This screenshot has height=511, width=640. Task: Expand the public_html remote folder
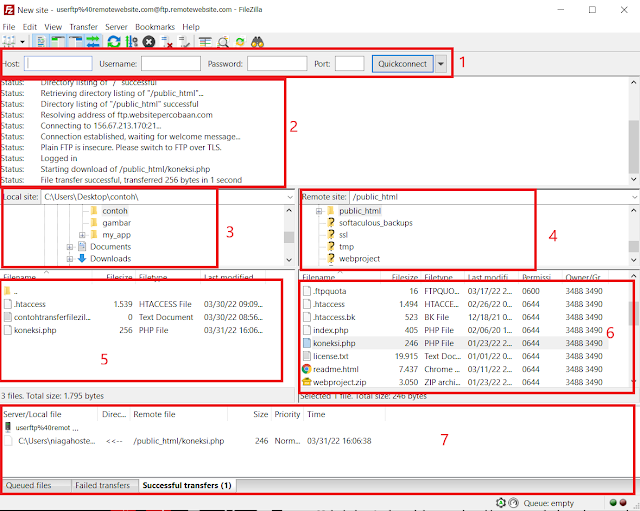point(319,211)
